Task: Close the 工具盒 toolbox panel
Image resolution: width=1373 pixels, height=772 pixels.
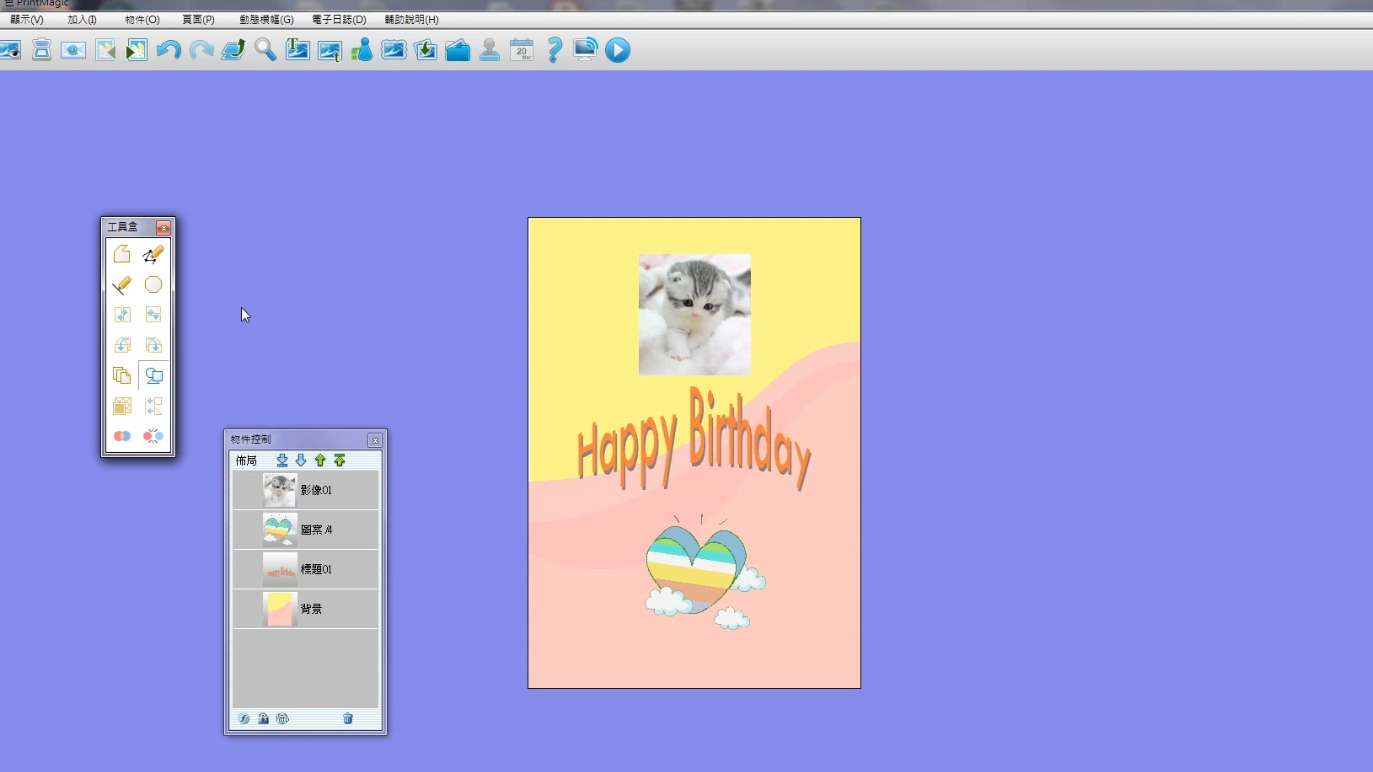Action: point(163,228)
